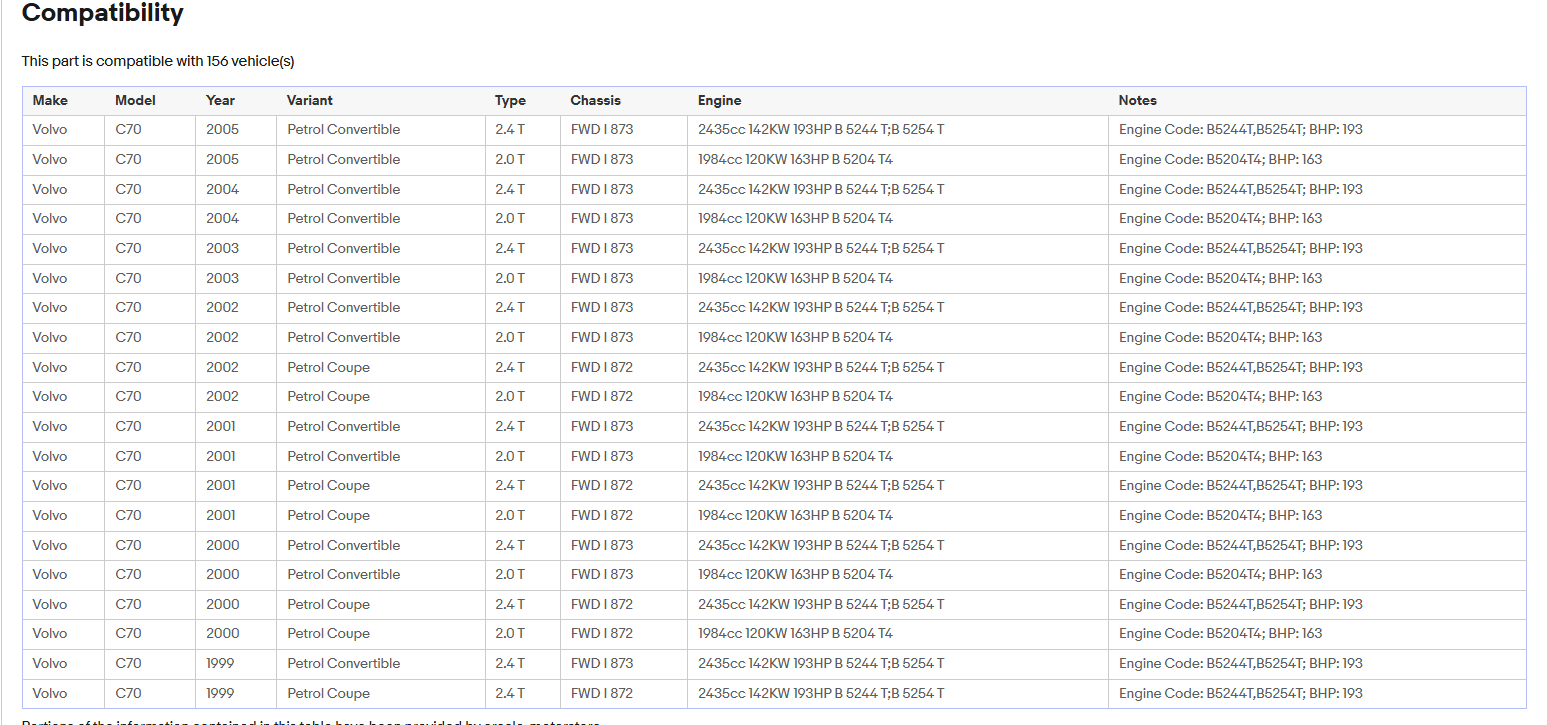1547x725 pixels.
Task: Click "Volvo" in the 1999 Petrol Coupe row
Action: click(50, 693)
